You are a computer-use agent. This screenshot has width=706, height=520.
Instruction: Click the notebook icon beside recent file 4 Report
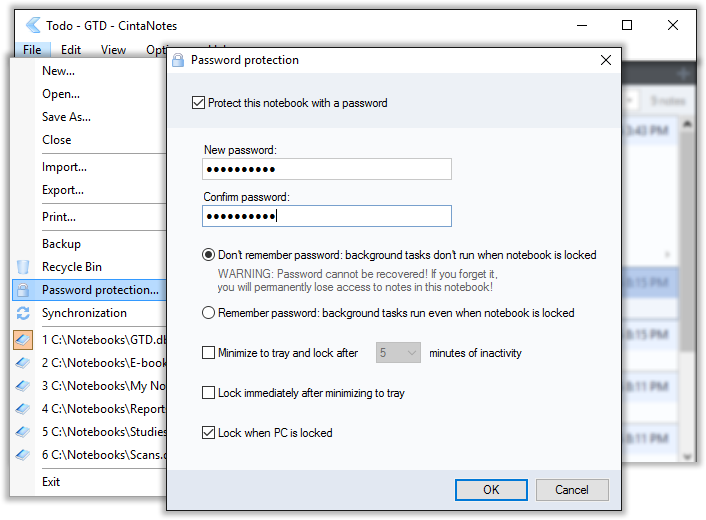click(x=23, y=409)
